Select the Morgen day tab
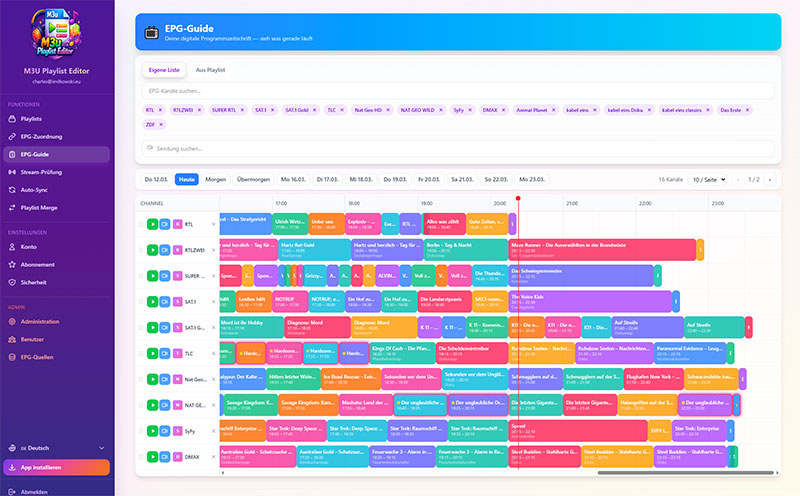 click(215, 179)
